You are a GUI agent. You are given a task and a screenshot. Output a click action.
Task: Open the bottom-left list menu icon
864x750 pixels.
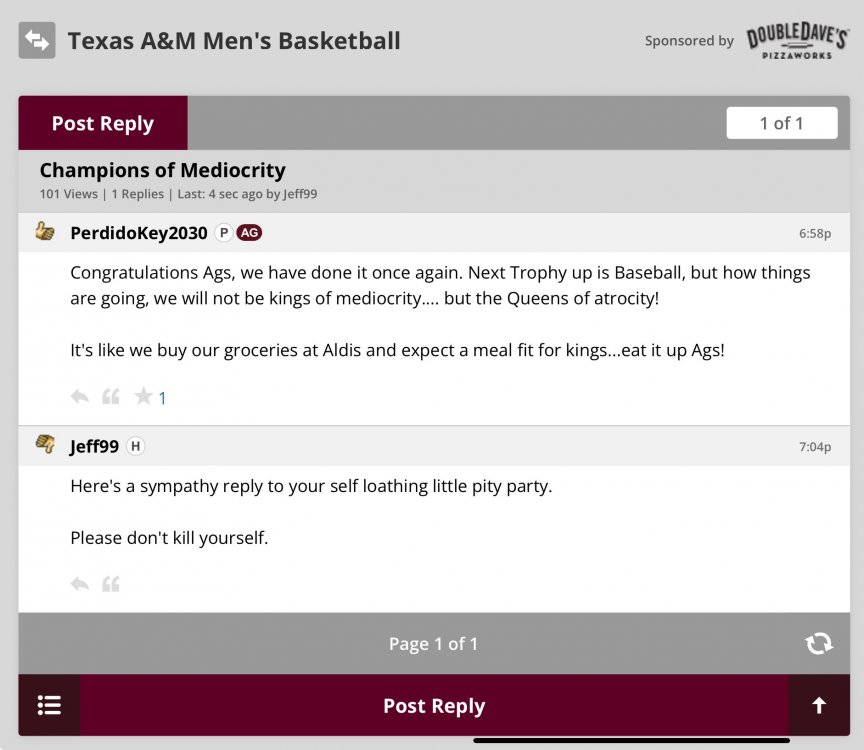(x=49, y=705)
